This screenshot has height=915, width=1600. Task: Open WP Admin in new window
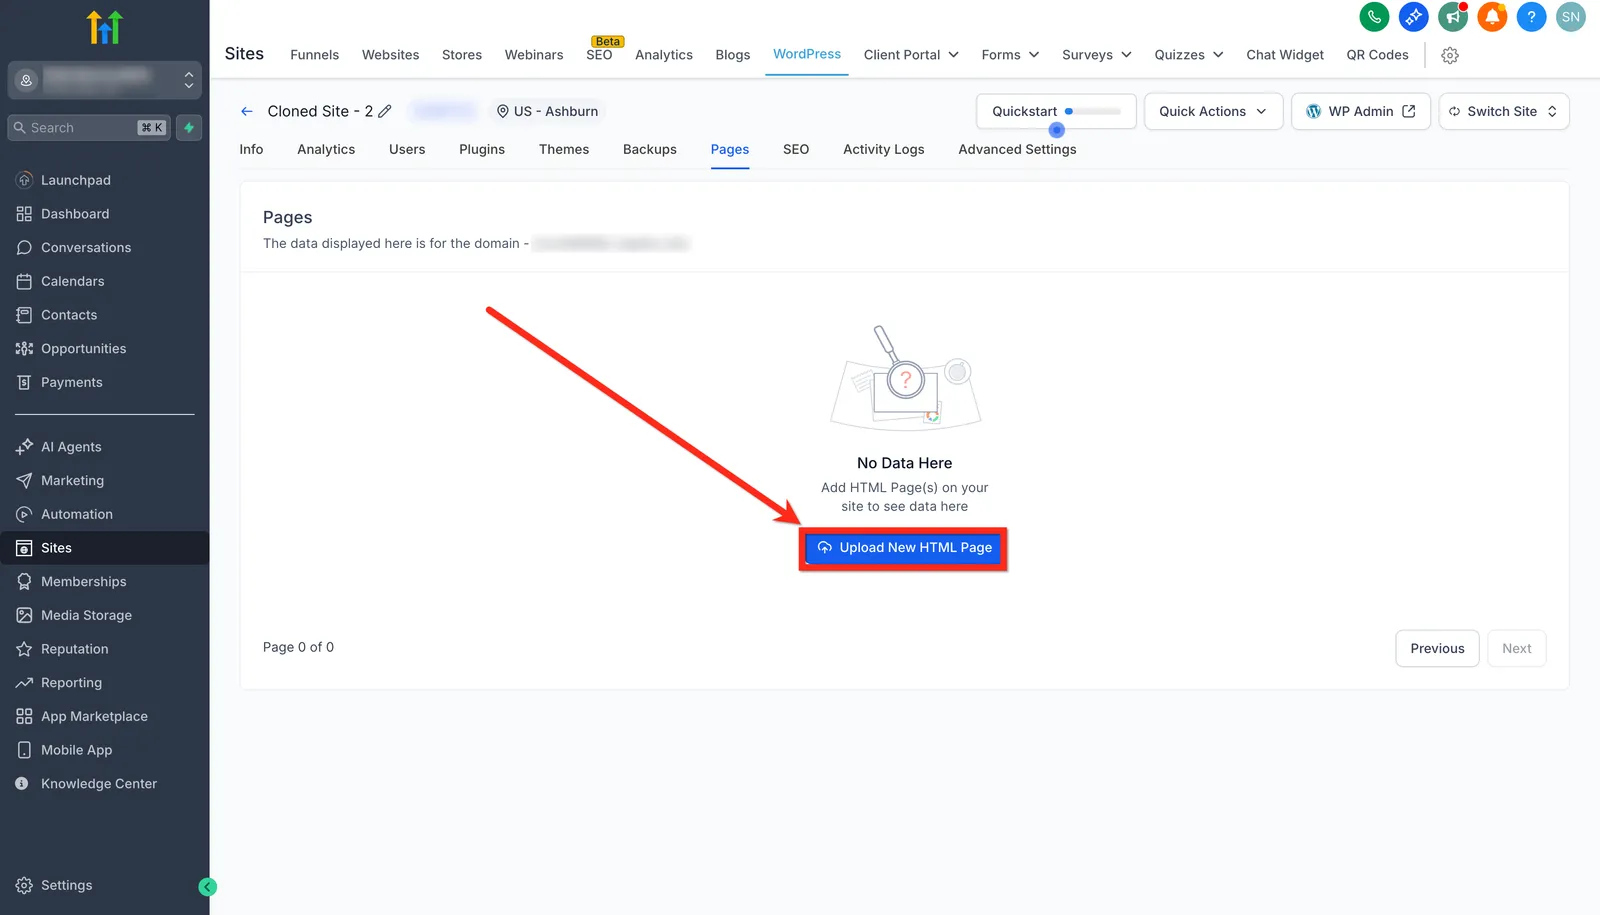1361,111
